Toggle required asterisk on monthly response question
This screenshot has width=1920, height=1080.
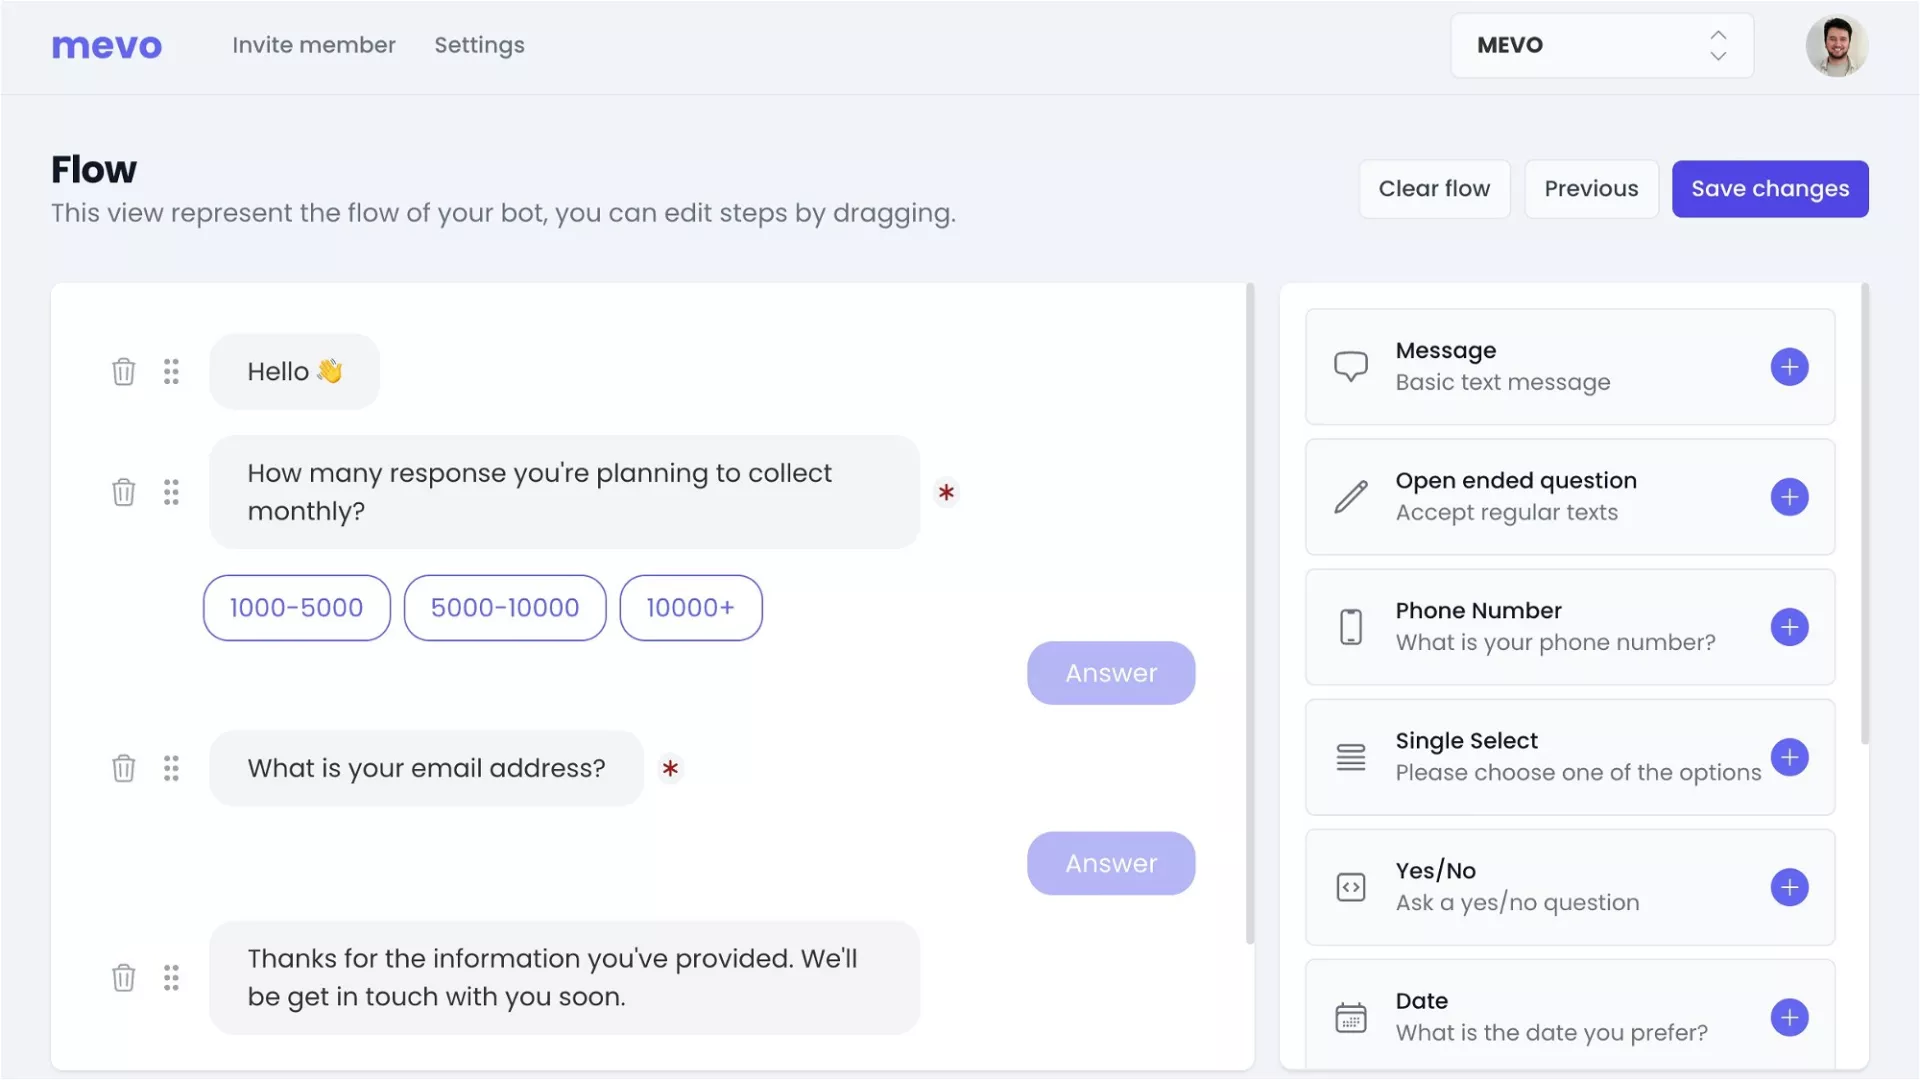click(946, 492)
